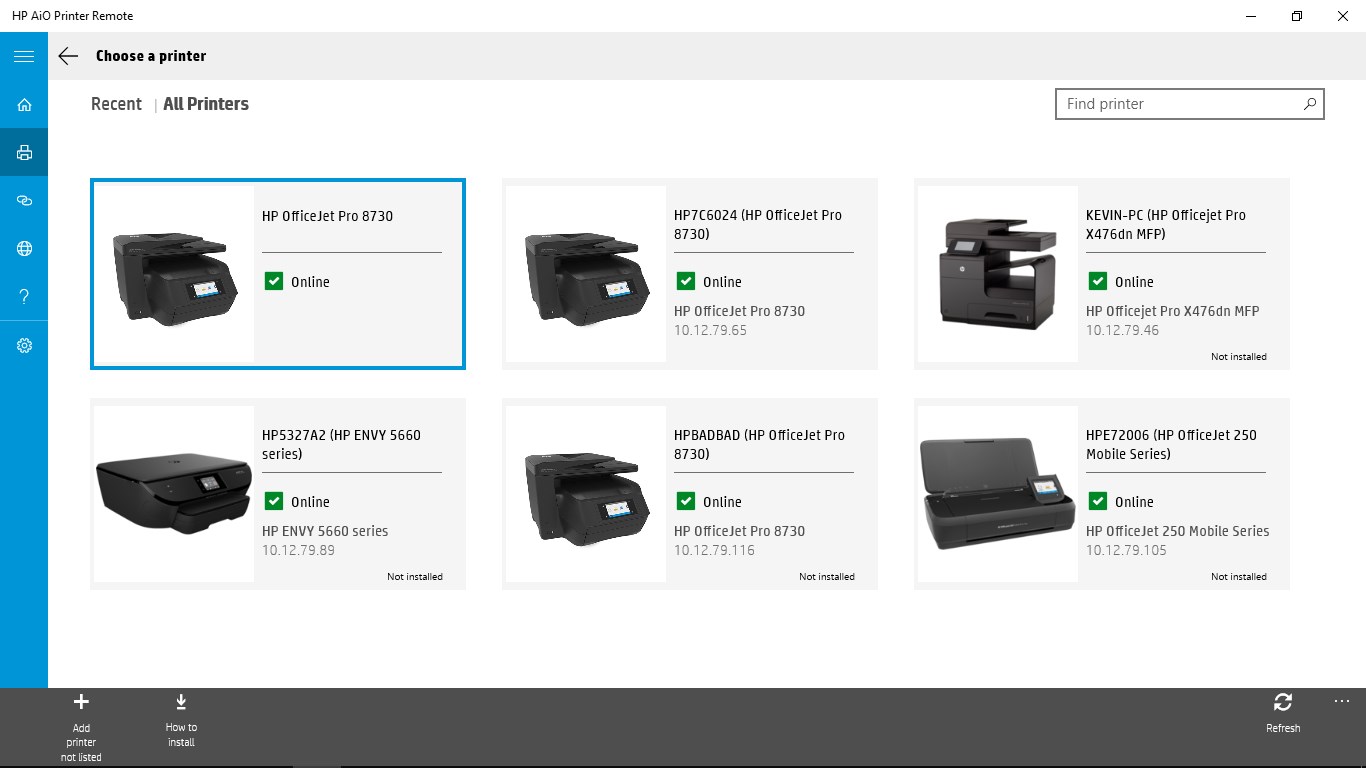Screen dimensions: 1366x768
Task: Select the printer icon in sidebar
Action: 24,153
